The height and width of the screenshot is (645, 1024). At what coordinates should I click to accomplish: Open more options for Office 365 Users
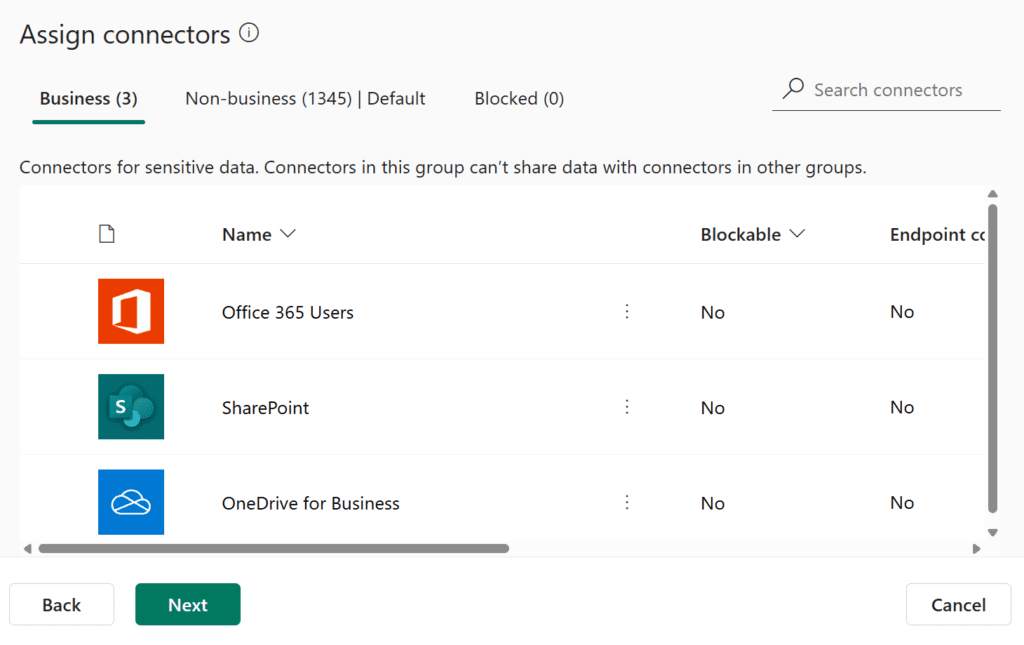627,311
